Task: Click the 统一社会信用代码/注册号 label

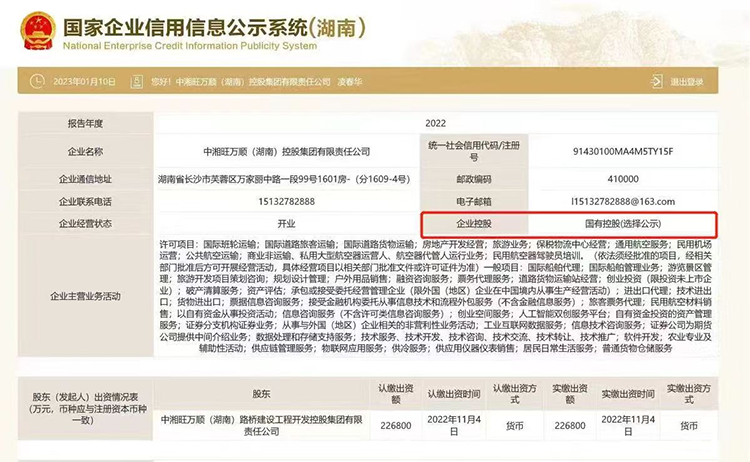Action: click(474, 151)
